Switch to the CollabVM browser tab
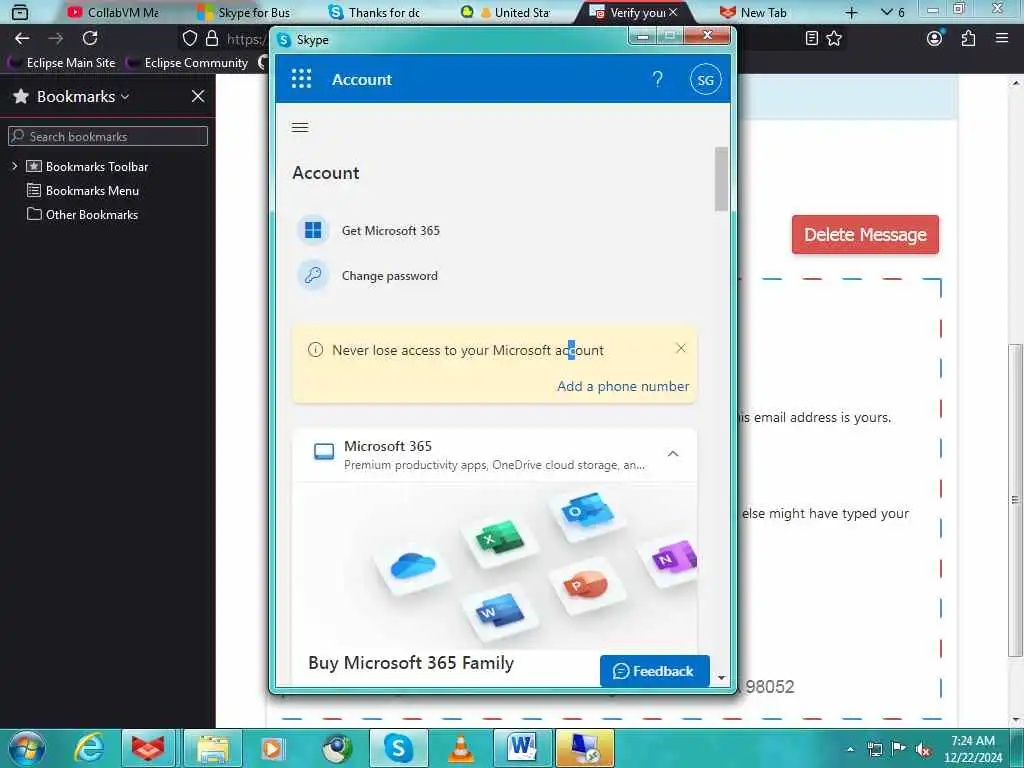This screenshot has height=768, width=1024. pyautogui.click(x=112, y=12)
